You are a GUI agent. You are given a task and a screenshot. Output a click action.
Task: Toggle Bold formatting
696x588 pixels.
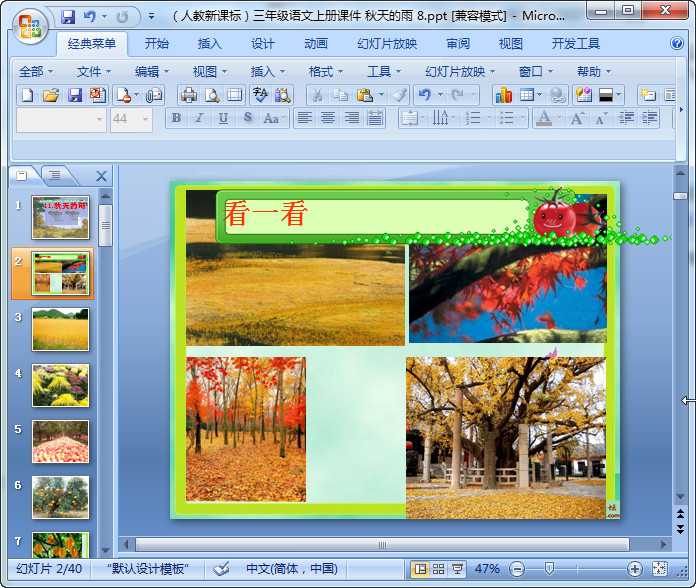tap(176, 118)
